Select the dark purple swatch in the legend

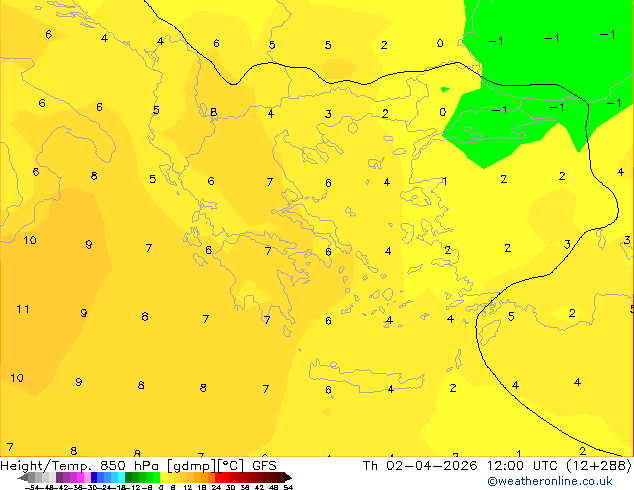[59, 477]
